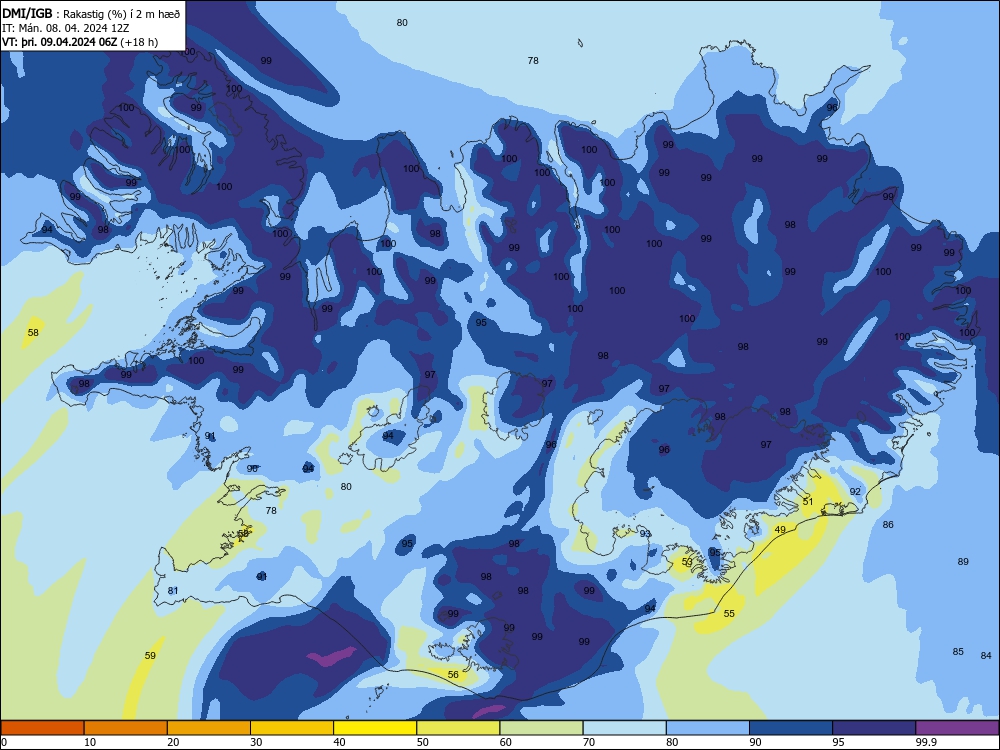Pick the pale yellow 50–60 legend swatch
Image resolution: width=1000 pixels, height=750 pixels.
458,728
